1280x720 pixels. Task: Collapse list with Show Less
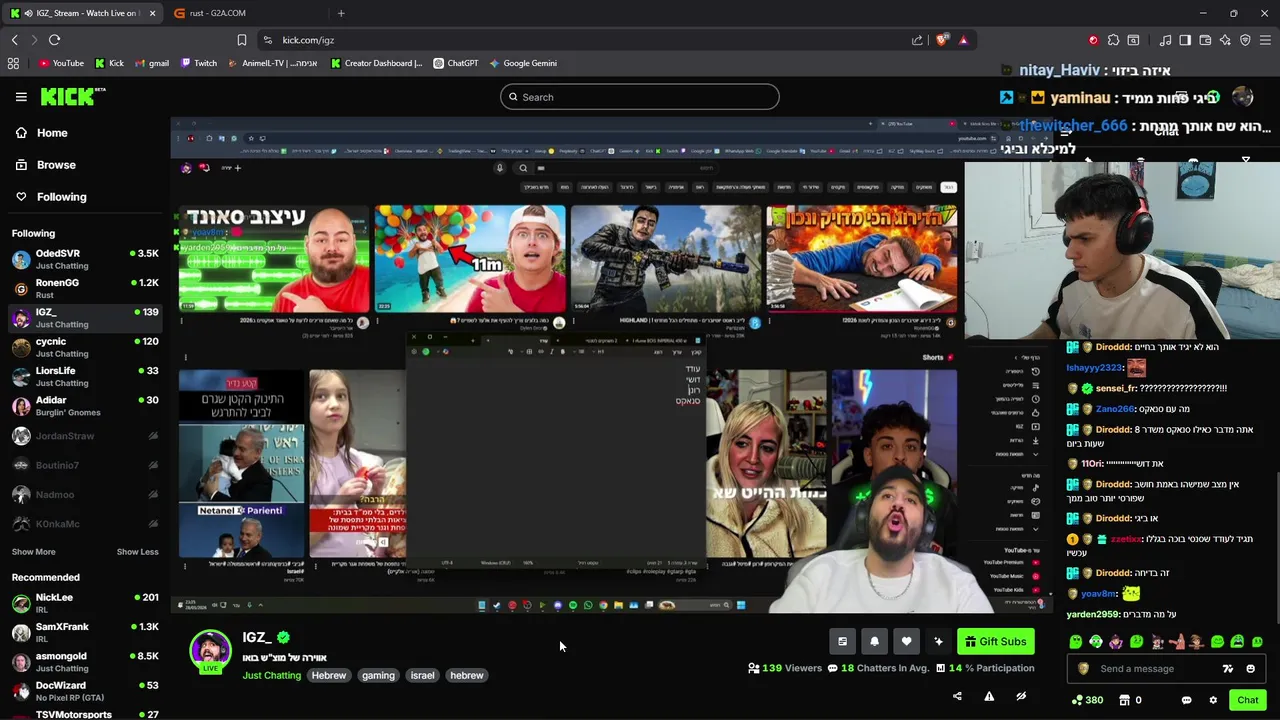138,552
